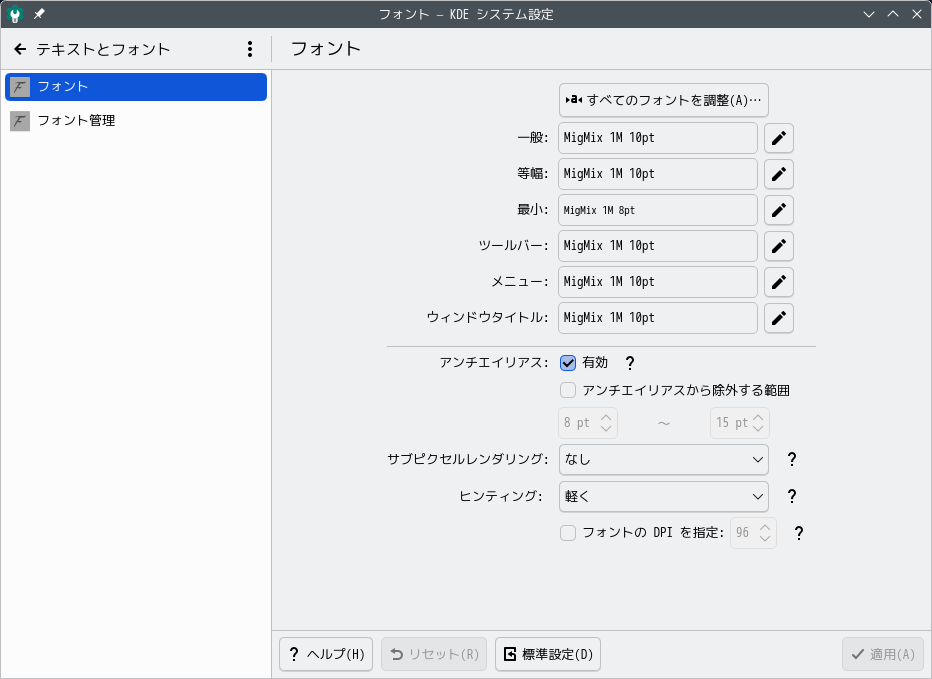Screen dimensions: 932x679
Task: Click the すべてのフォントを調整 button
Action: click(x=664, y=100)
